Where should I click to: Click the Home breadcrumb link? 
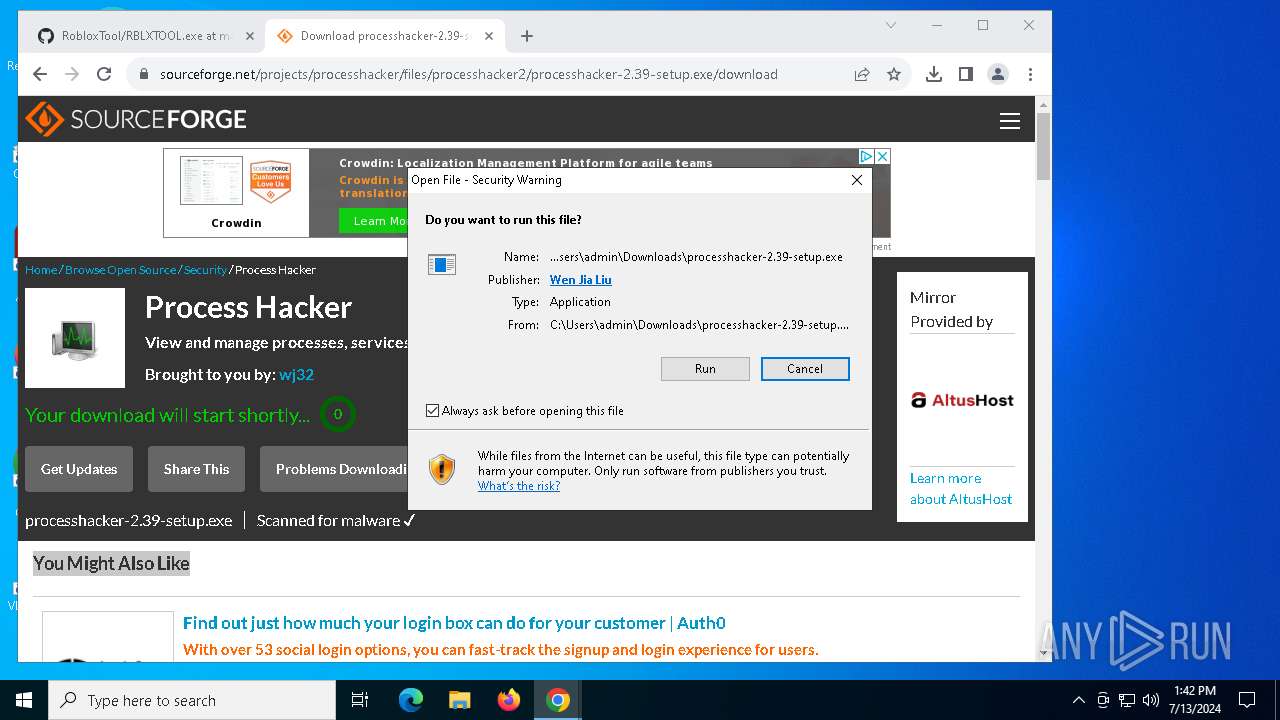(x=41, y=270)
